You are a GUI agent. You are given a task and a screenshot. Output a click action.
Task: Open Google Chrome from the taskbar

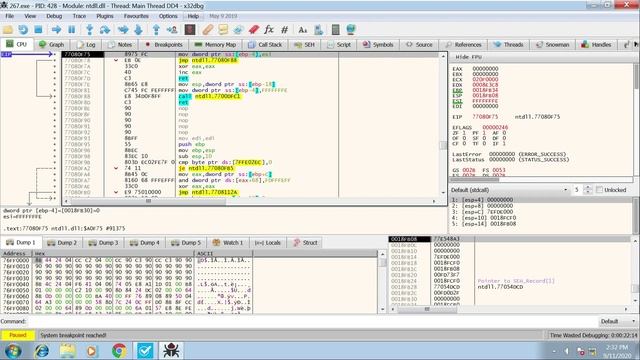(x=119, y=351)
